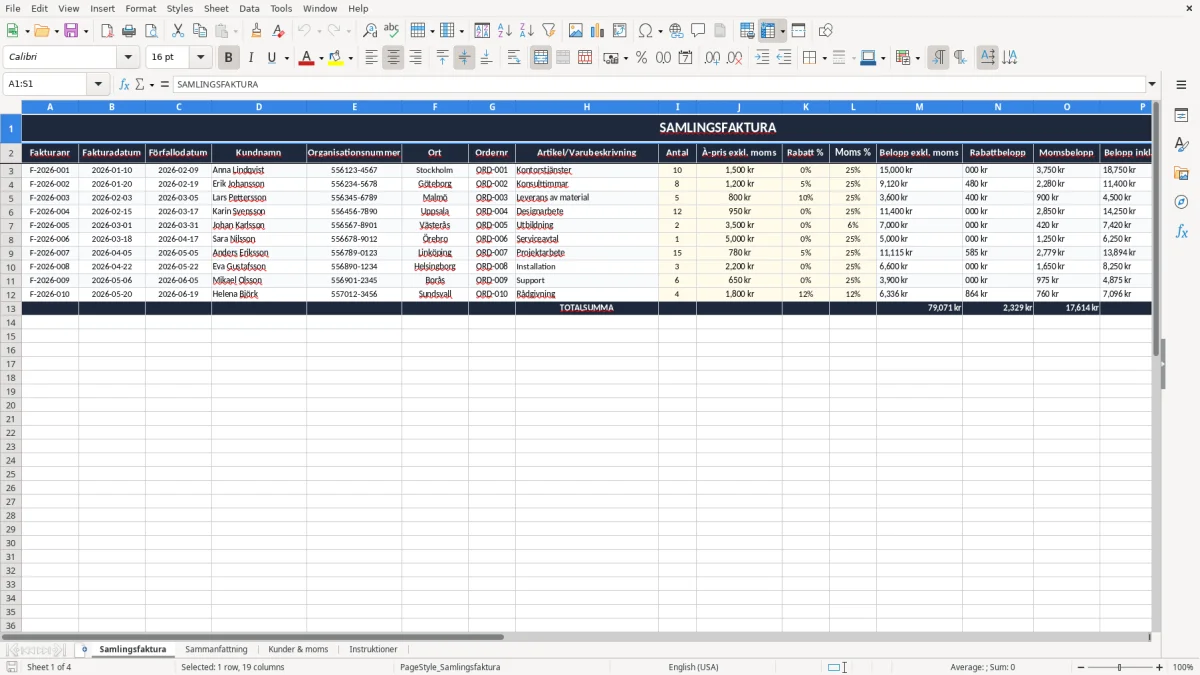The height and width of the screenshot is (675, 1200).
Task: Open the File menu
Action: [13, 8]
